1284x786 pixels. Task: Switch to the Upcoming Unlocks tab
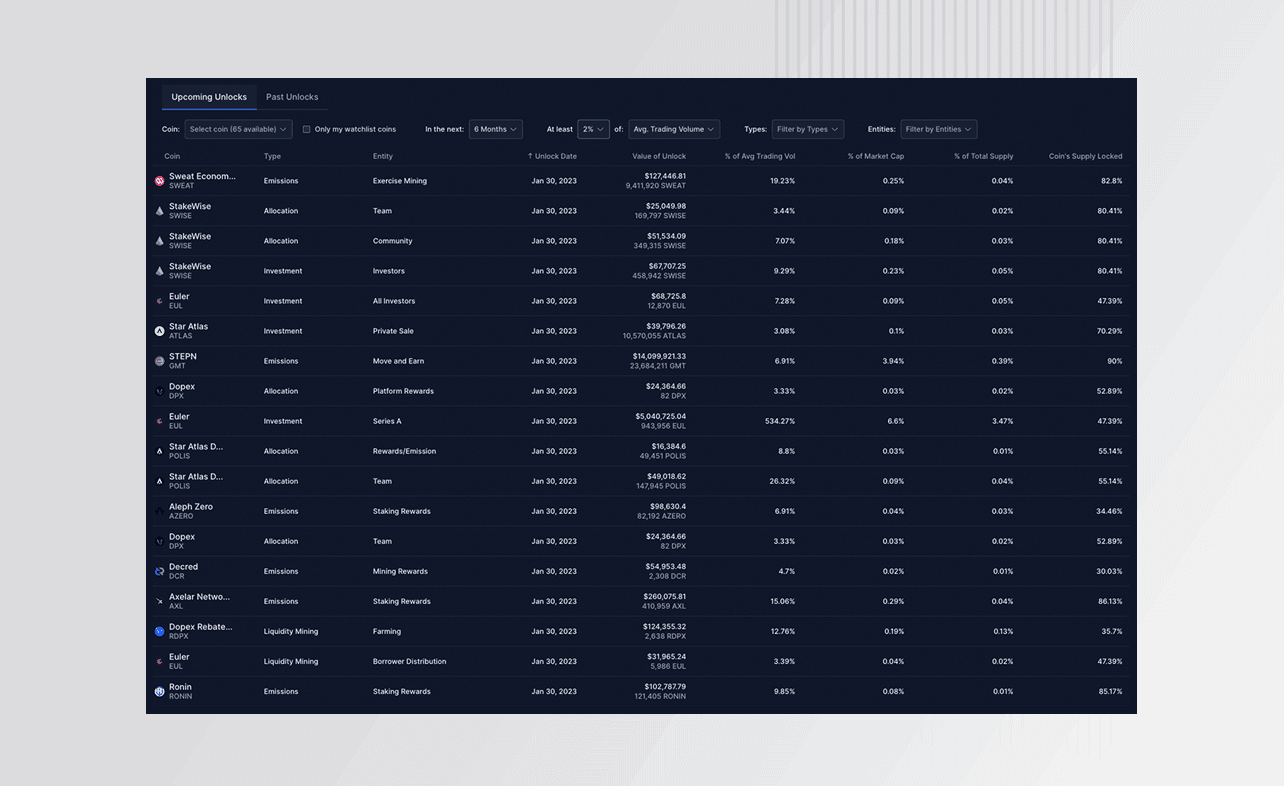(209, 97)
